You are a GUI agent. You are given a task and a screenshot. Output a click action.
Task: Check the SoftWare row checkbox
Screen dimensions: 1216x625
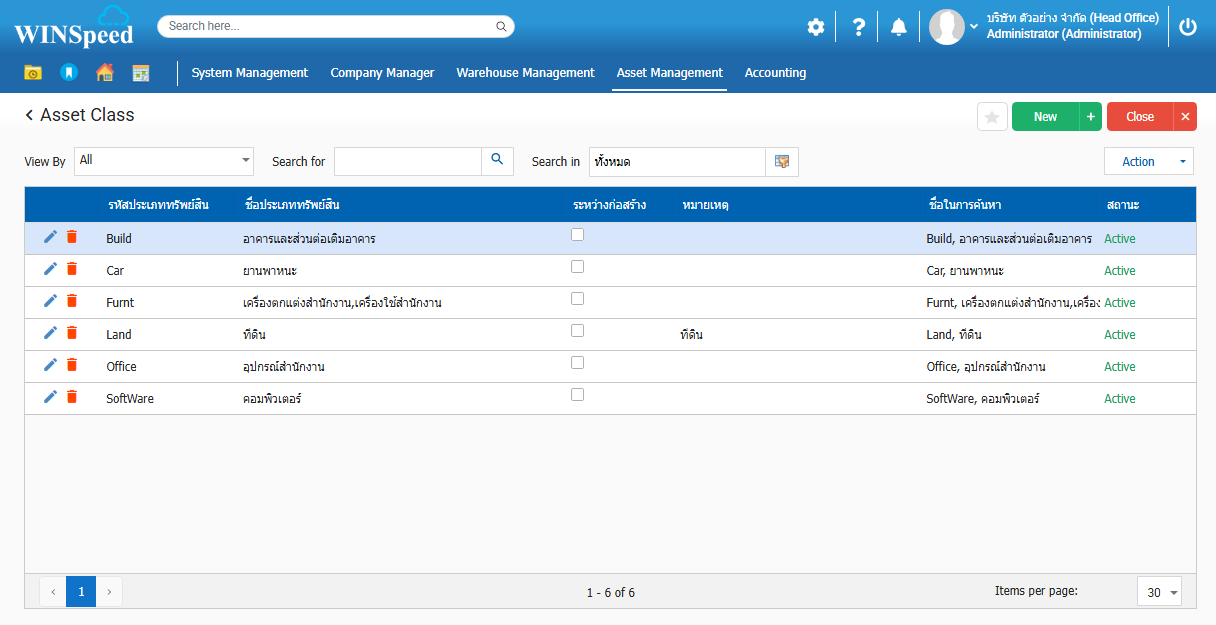[577, 395]
